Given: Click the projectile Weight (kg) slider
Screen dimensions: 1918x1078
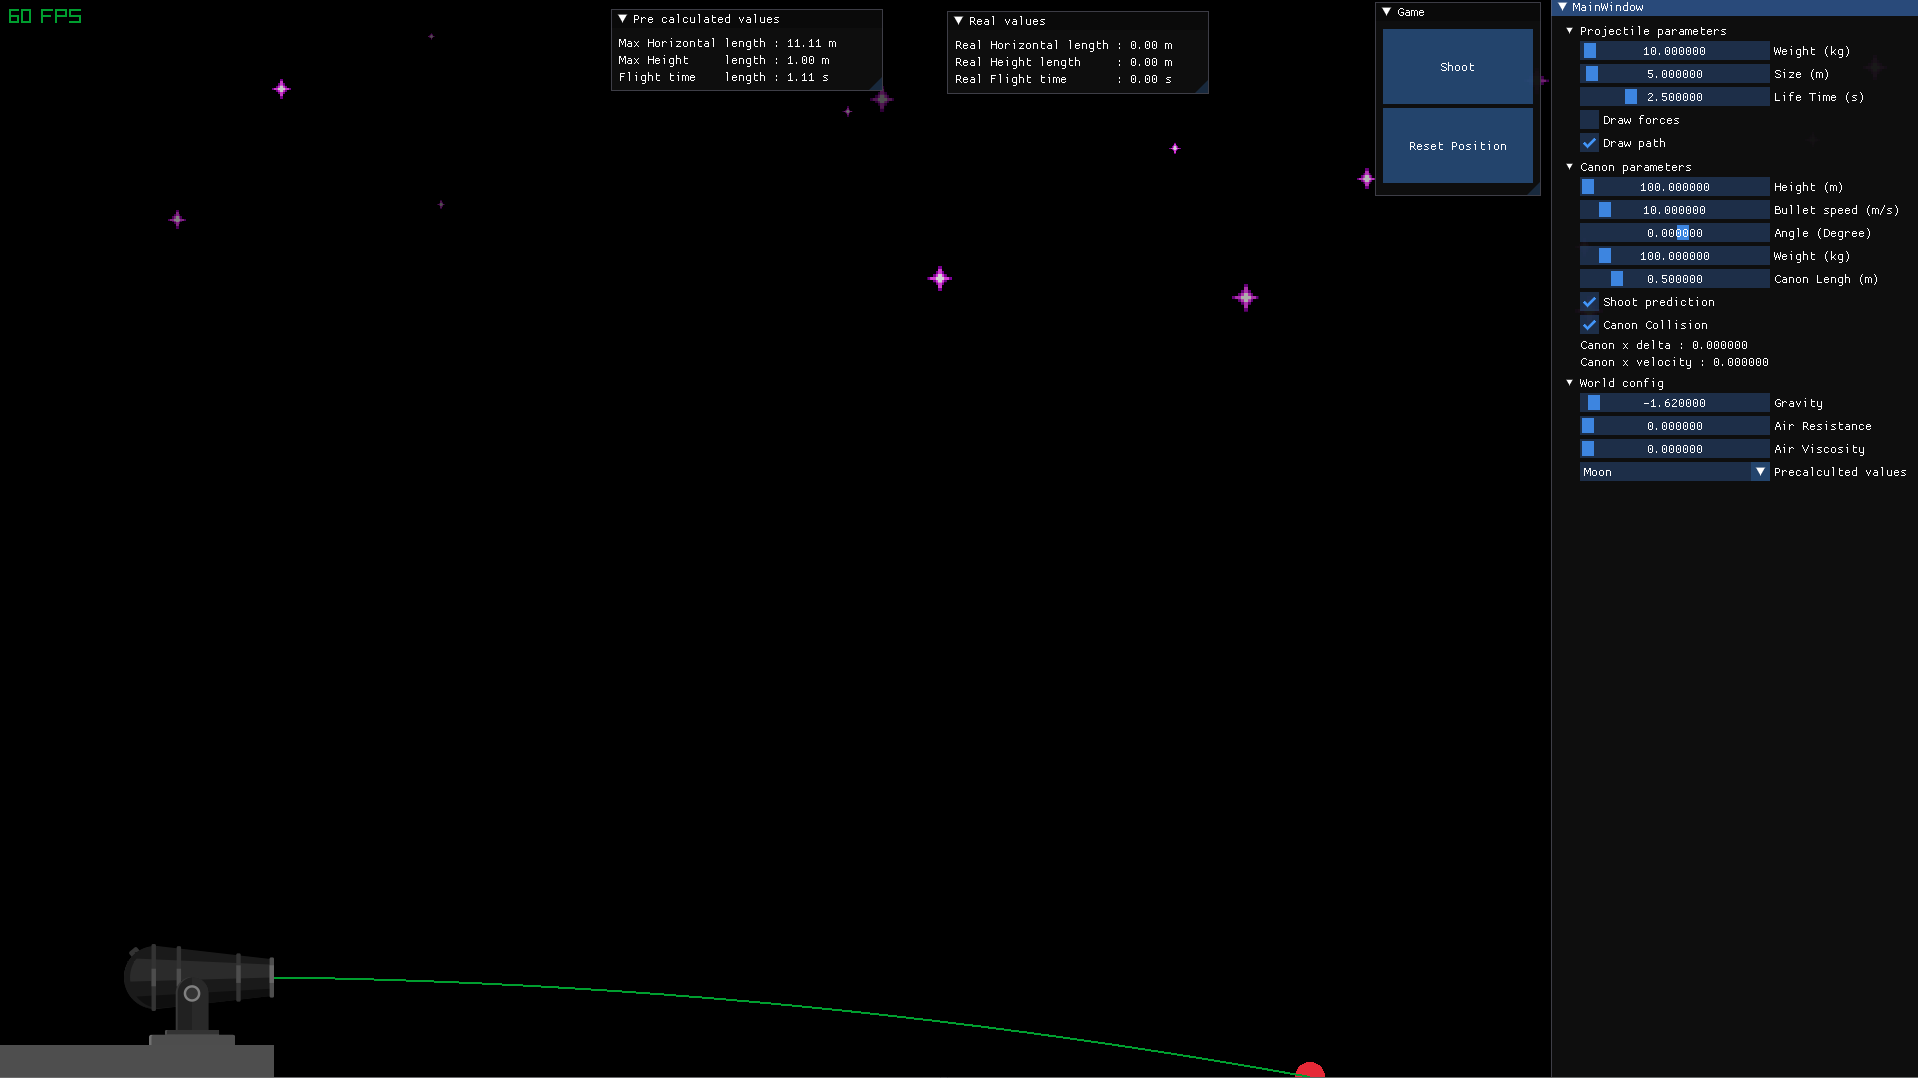Looking at the screenshot, I should point(1675,51).
